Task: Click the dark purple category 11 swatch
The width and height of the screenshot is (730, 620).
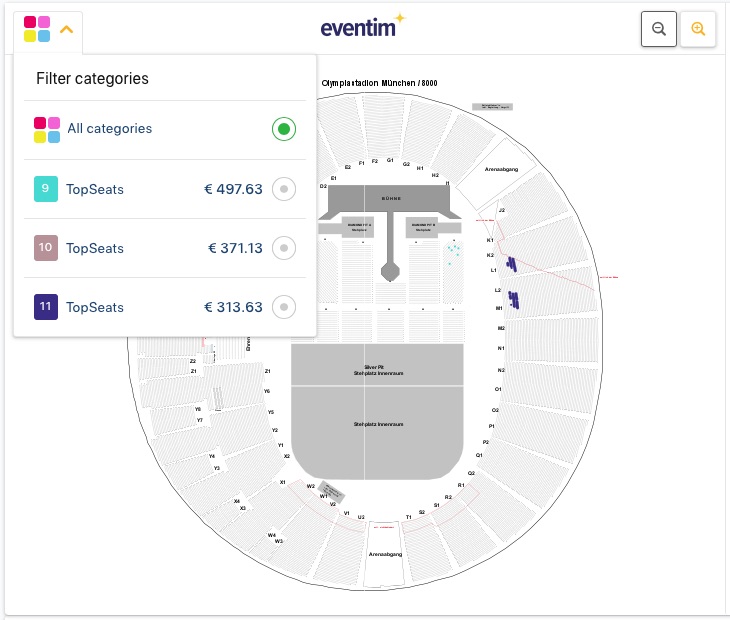Action: [x=46, y=307]
